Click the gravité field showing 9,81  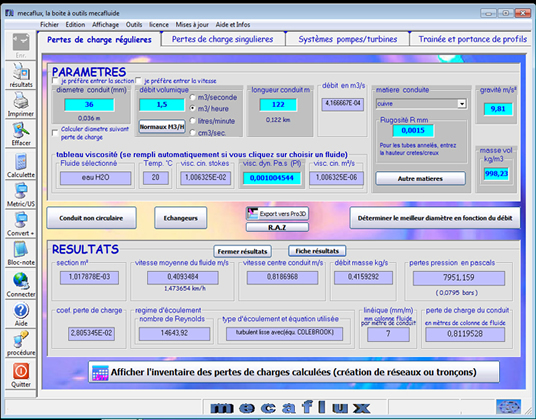click(498, 109)
